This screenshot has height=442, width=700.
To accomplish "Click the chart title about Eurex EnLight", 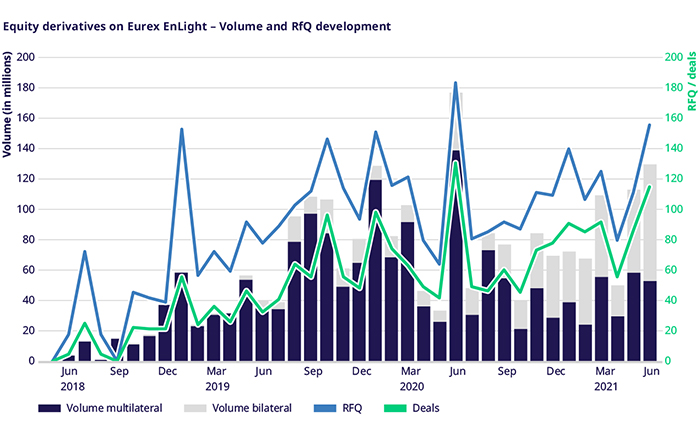I will click(198, 24).
